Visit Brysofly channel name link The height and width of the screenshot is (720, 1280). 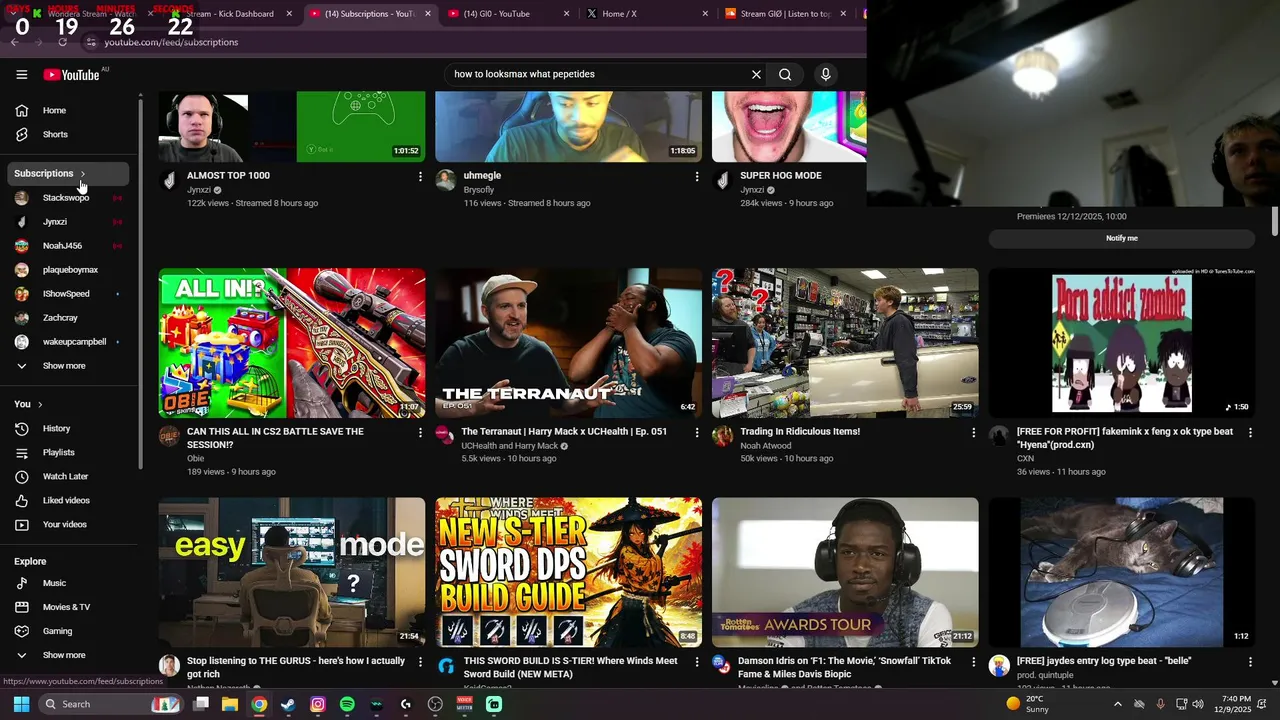point(479,190)
